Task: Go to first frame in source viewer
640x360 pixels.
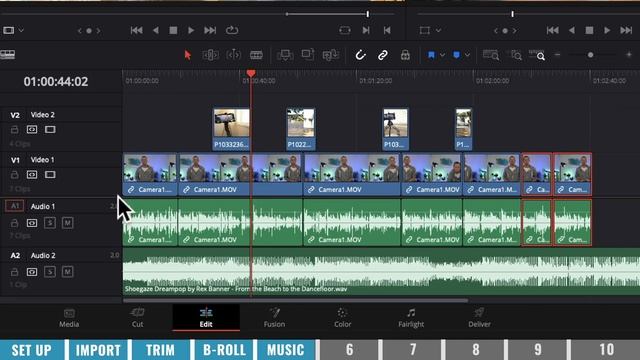Action: (136, 30)
